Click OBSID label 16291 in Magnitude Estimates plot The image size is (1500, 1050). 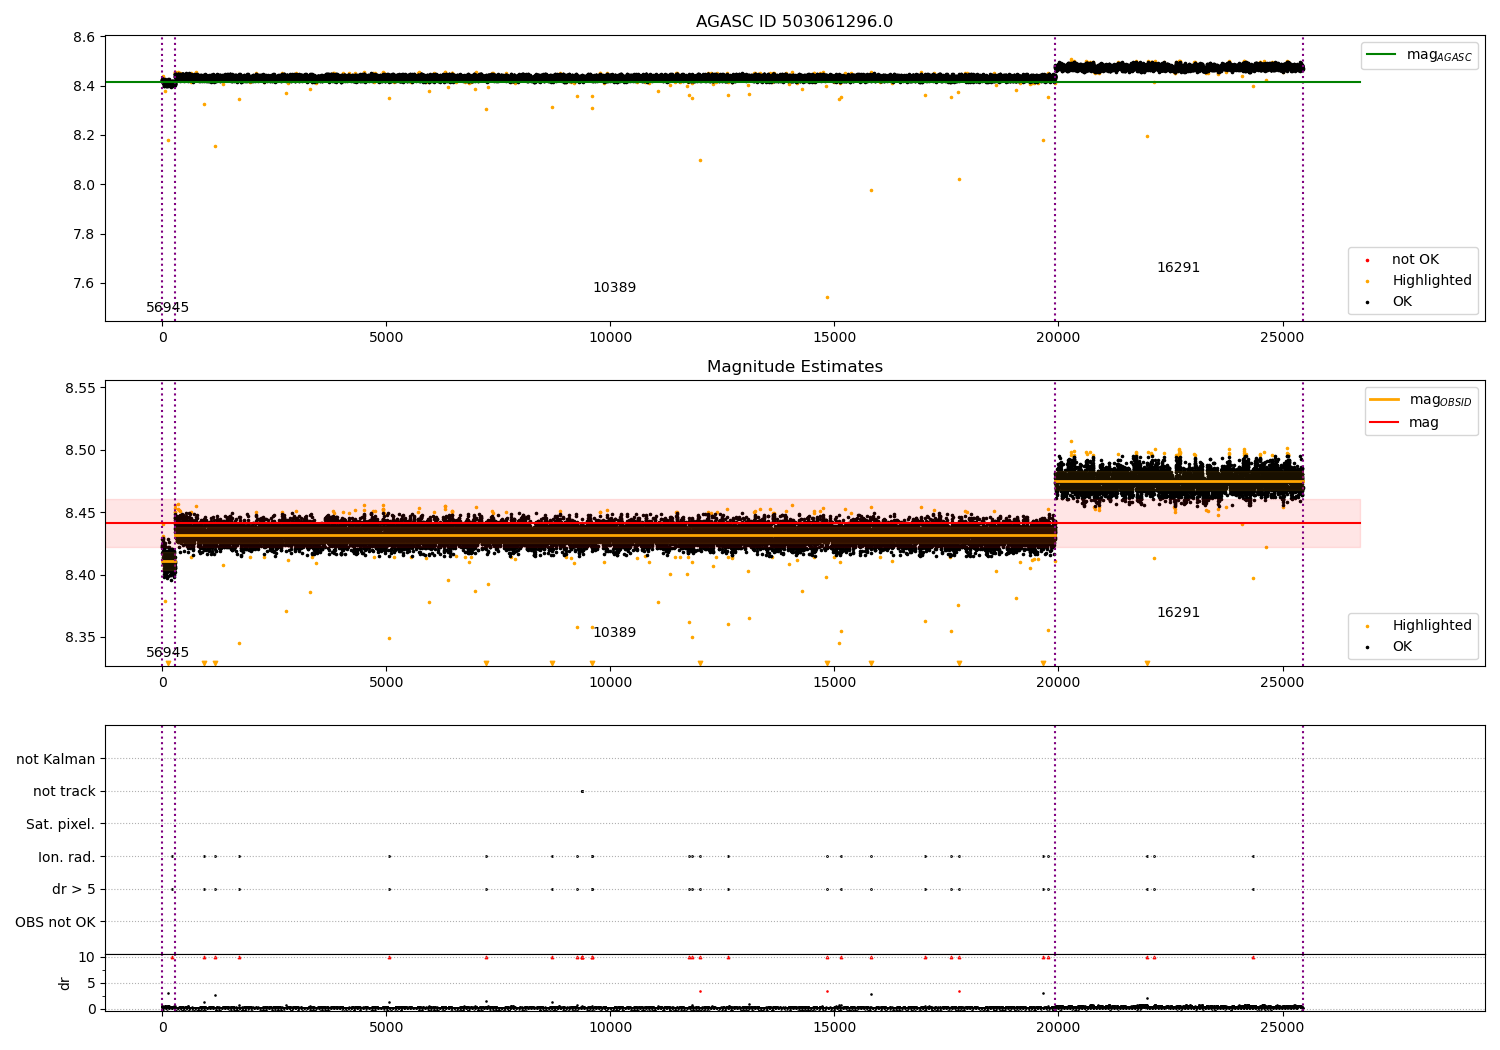(x=1178, y=613)
